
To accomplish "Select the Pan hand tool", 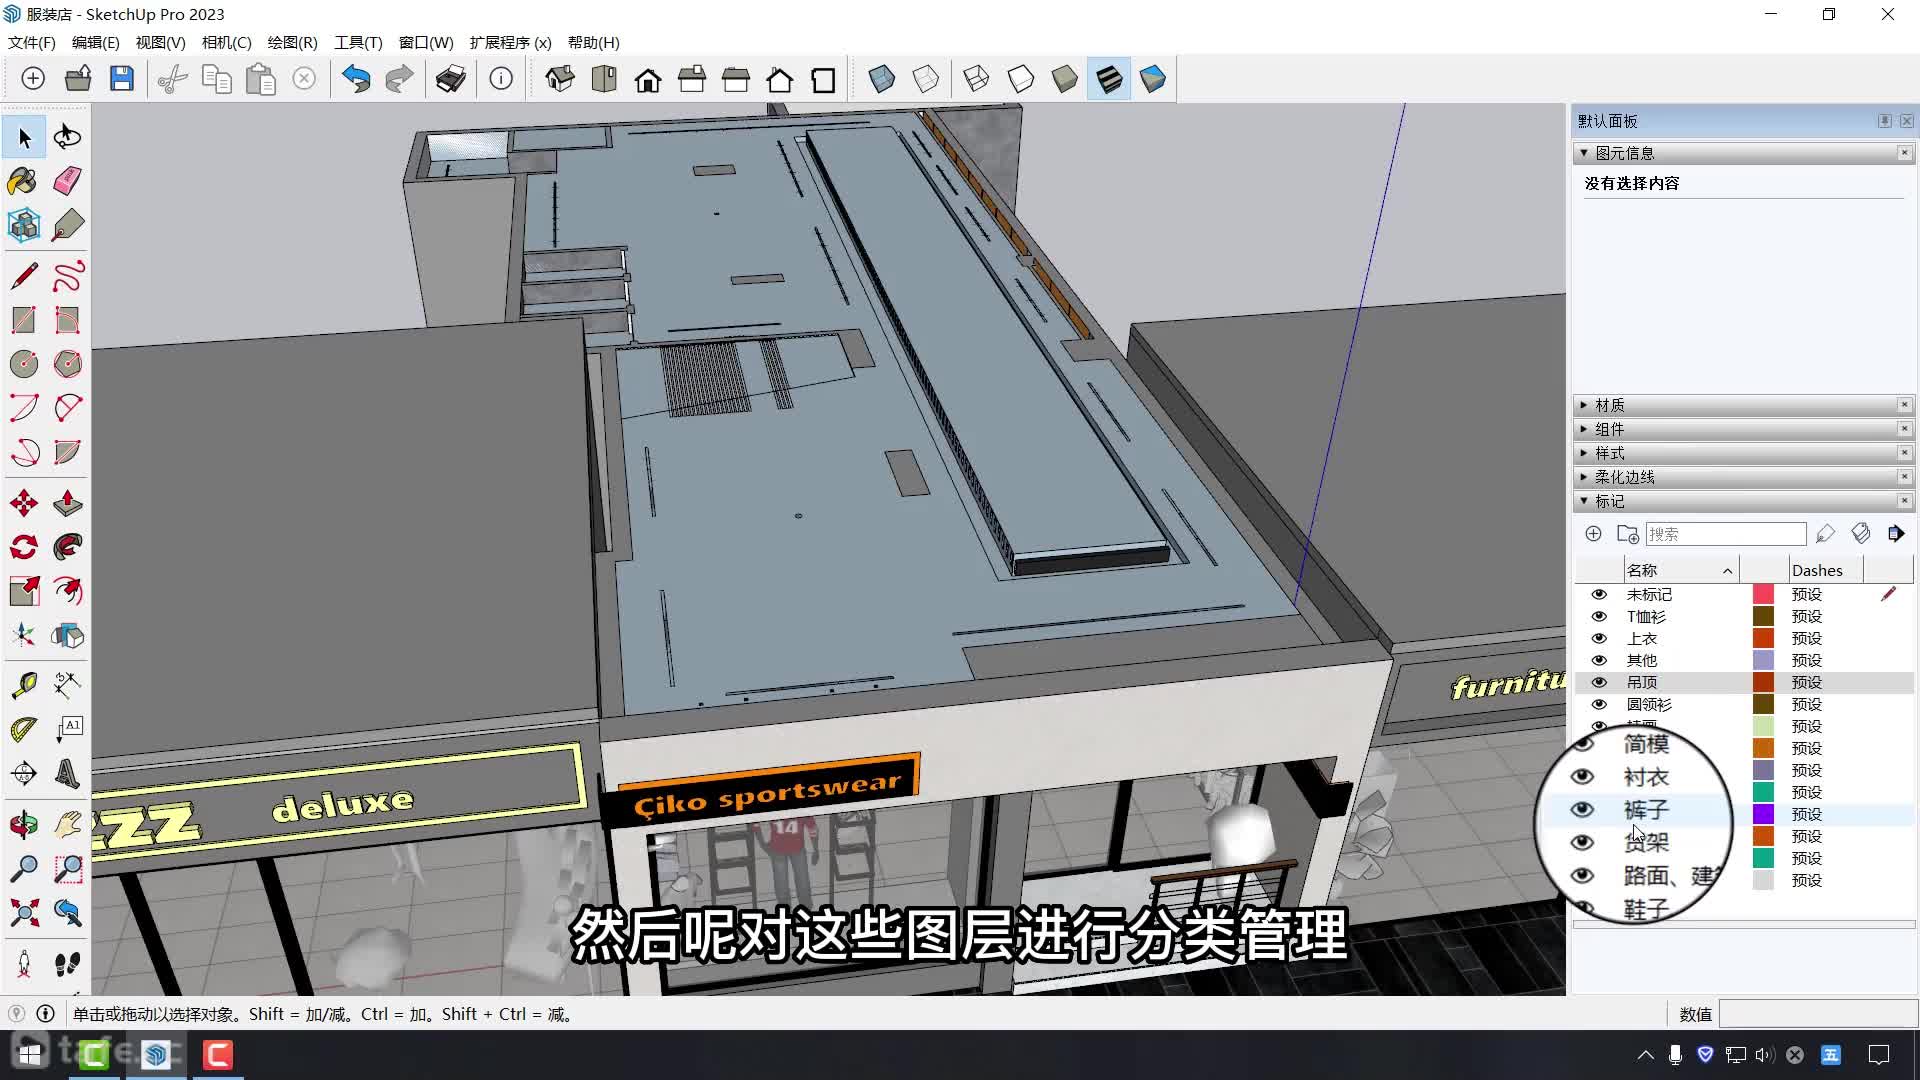I will tap(68, 825).
